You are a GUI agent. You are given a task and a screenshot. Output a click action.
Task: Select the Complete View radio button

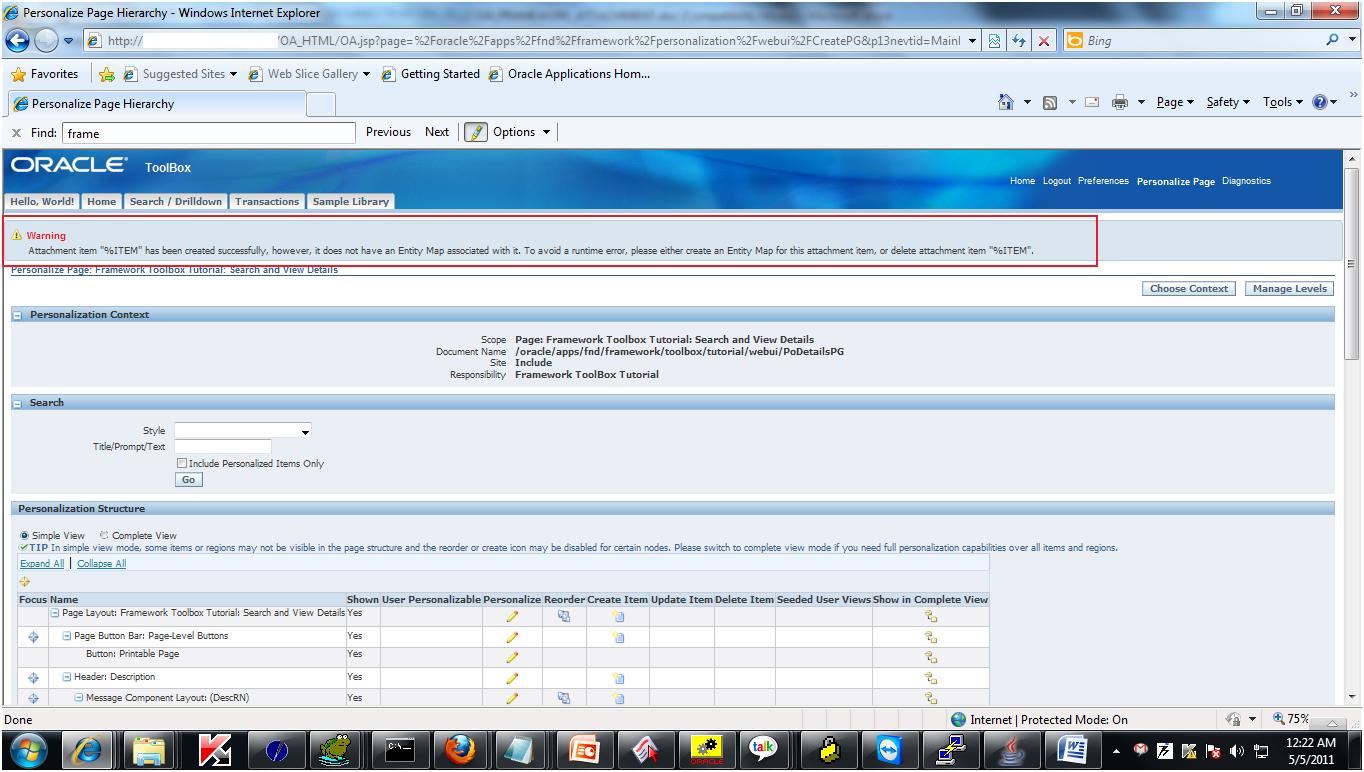[104, 536]
